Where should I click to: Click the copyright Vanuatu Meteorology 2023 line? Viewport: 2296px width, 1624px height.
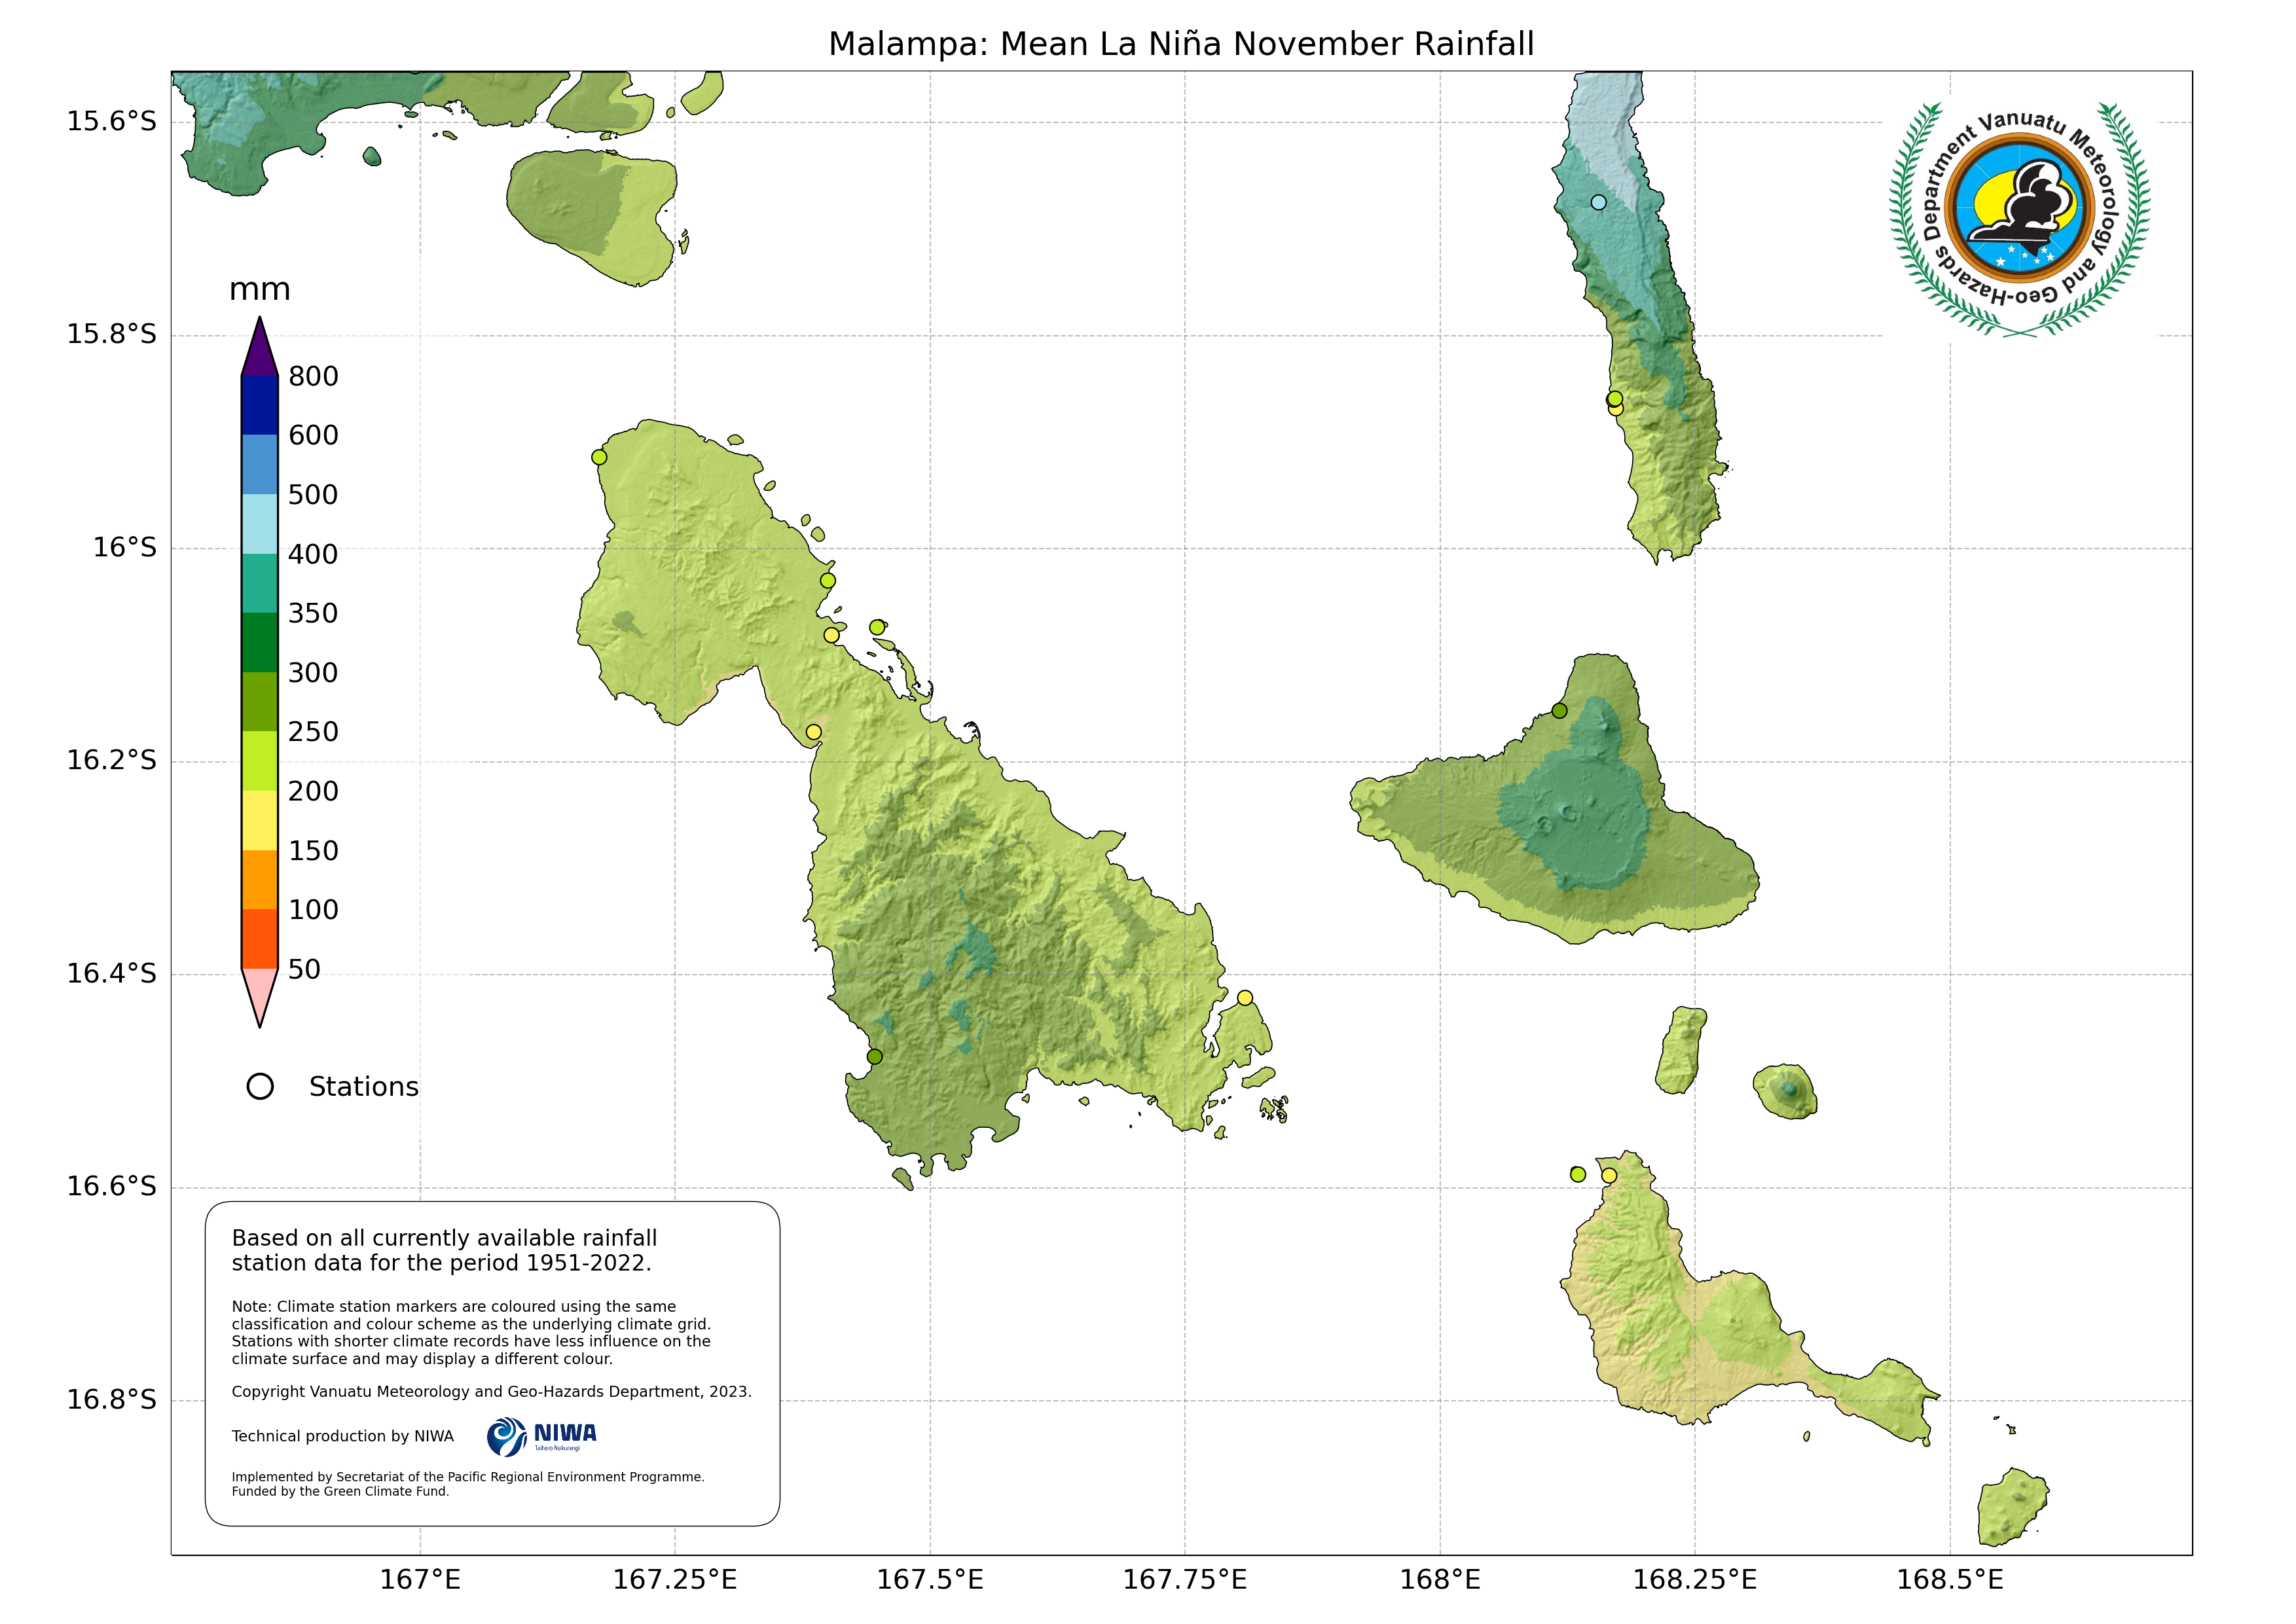coord(491,1392)
